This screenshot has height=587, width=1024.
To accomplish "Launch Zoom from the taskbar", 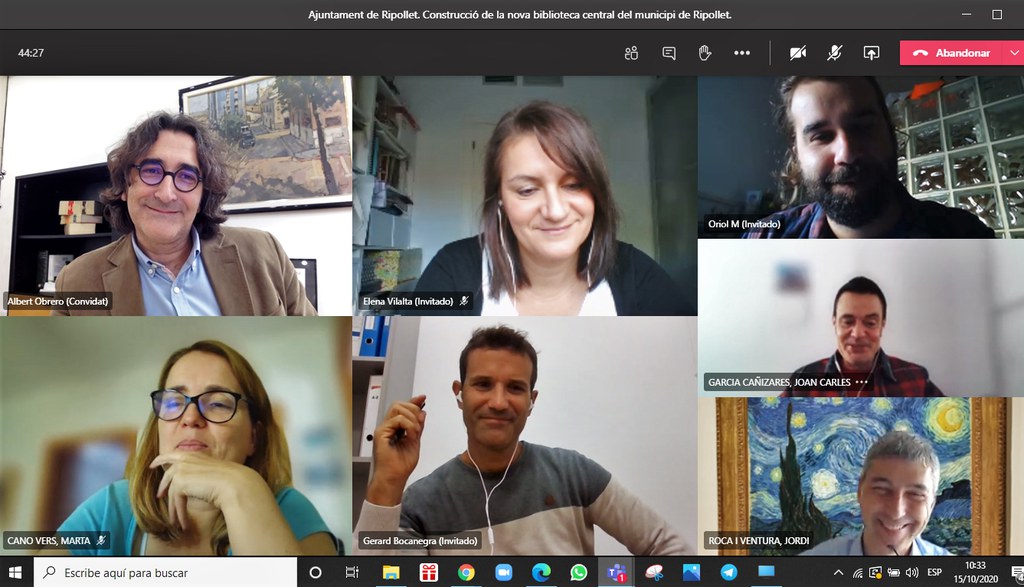I will coord(503,573).
